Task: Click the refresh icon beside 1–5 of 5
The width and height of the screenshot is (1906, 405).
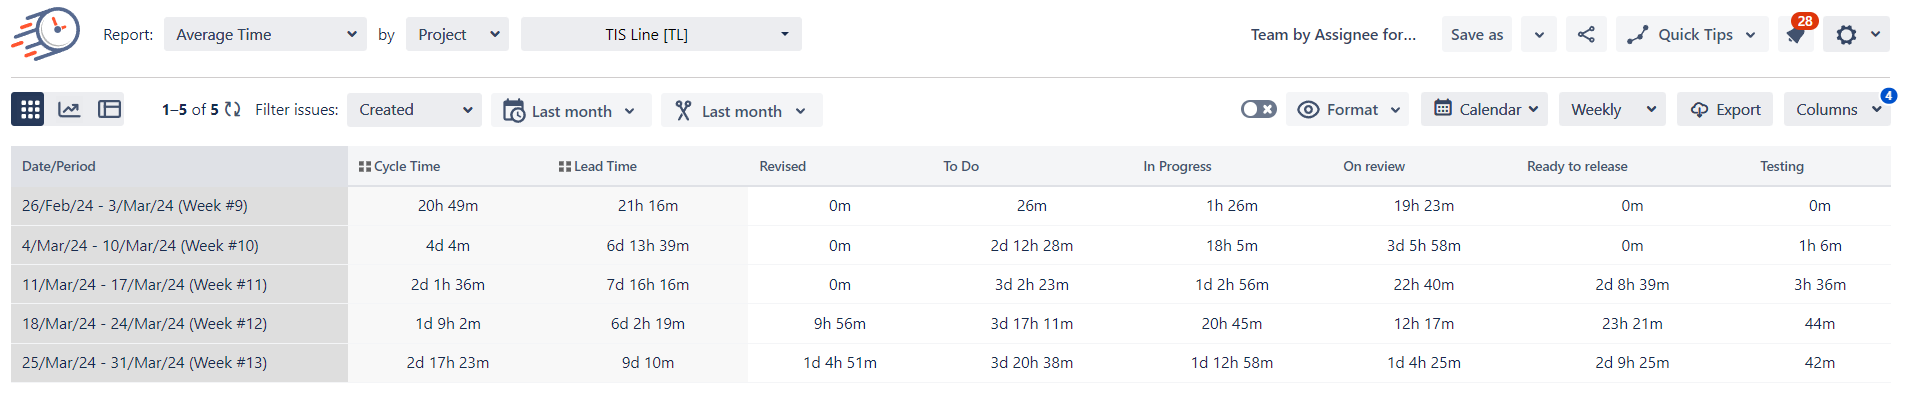Action: [x=233, y=109]
